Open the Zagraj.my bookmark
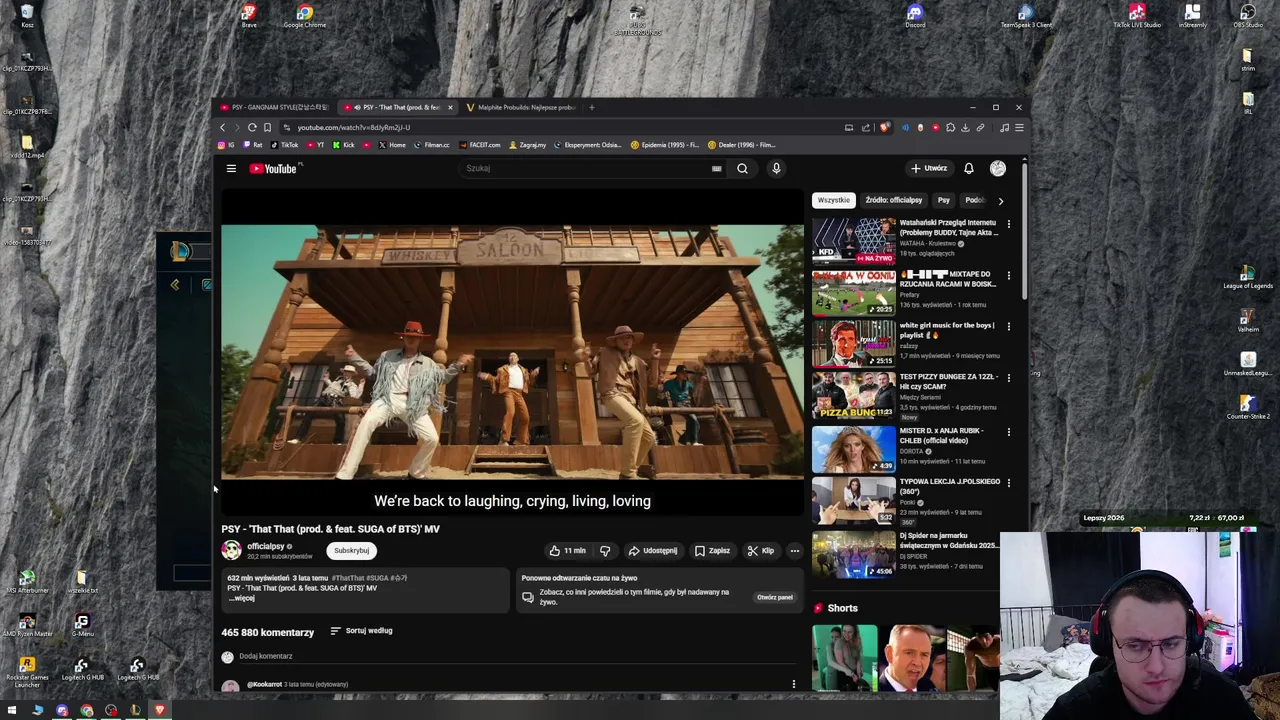The image size is (1280, 720). coord(527,145)
